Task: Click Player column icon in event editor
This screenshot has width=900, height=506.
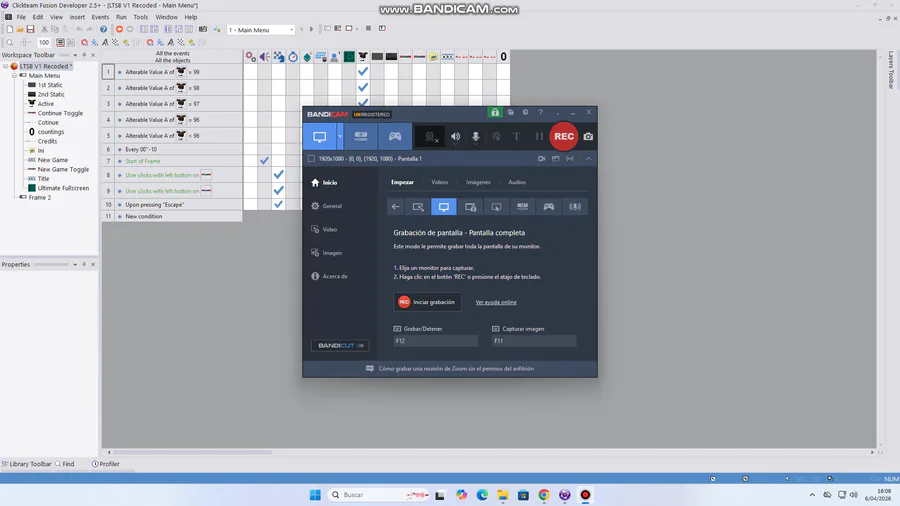Action: pos(335,57)
